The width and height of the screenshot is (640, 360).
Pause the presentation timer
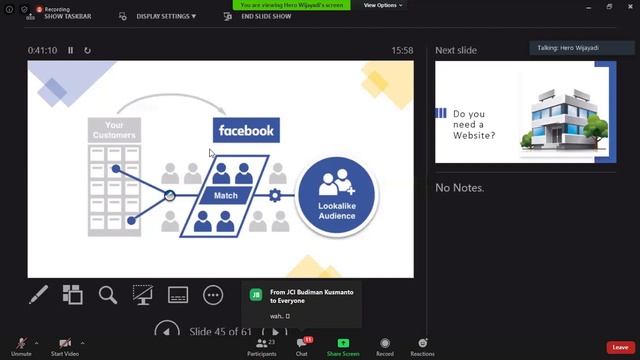coord(71,50)
